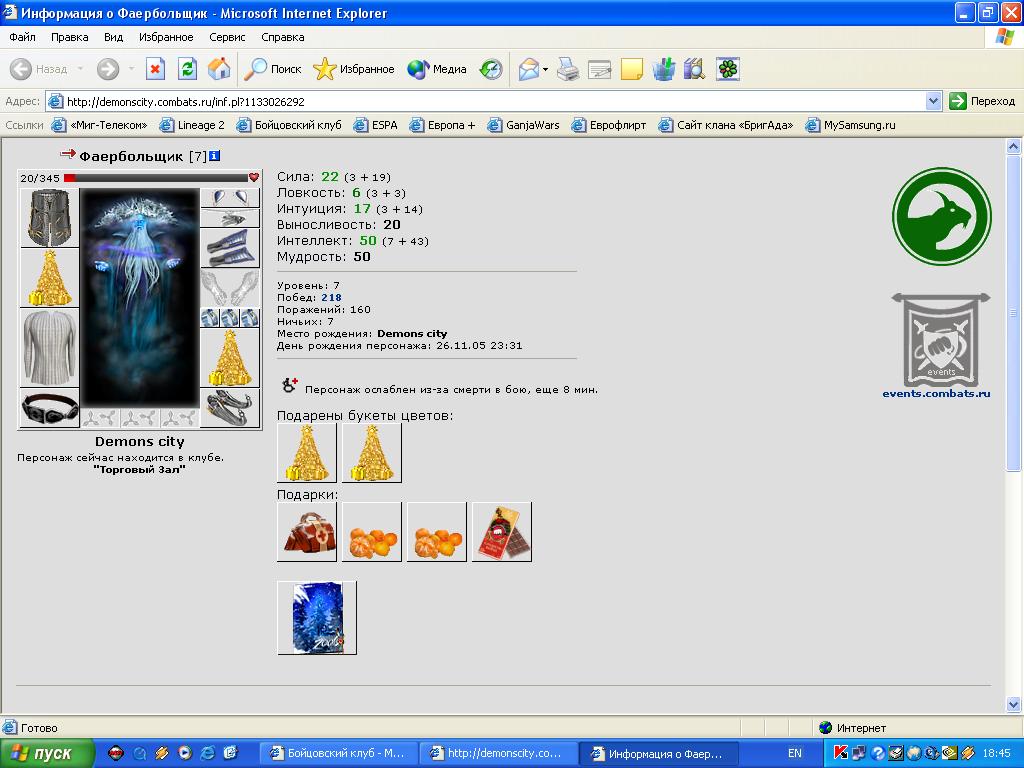Open the Windows пуск start button
The height and width of the screenshot is (768, 1024).
[47, 754]
